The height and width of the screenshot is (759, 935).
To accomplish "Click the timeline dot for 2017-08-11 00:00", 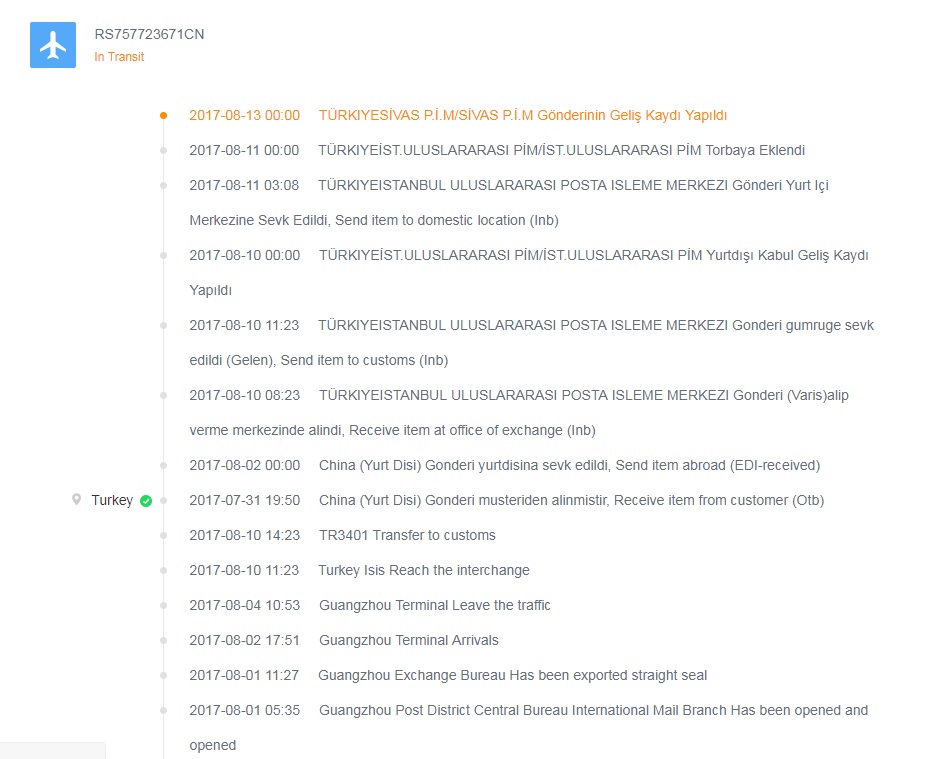I will tap(163, 151).
